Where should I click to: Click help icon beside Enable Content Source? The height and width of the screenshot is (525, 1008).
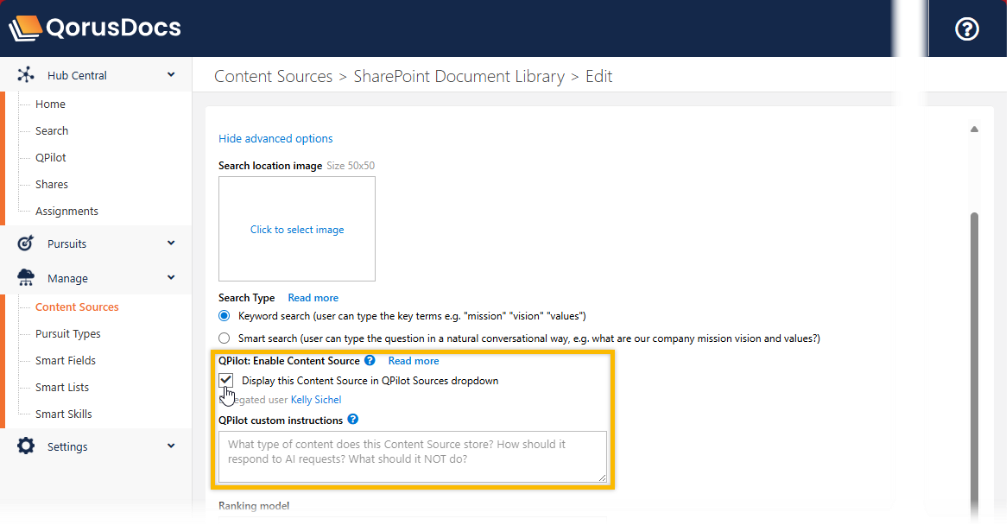point(370,361)
